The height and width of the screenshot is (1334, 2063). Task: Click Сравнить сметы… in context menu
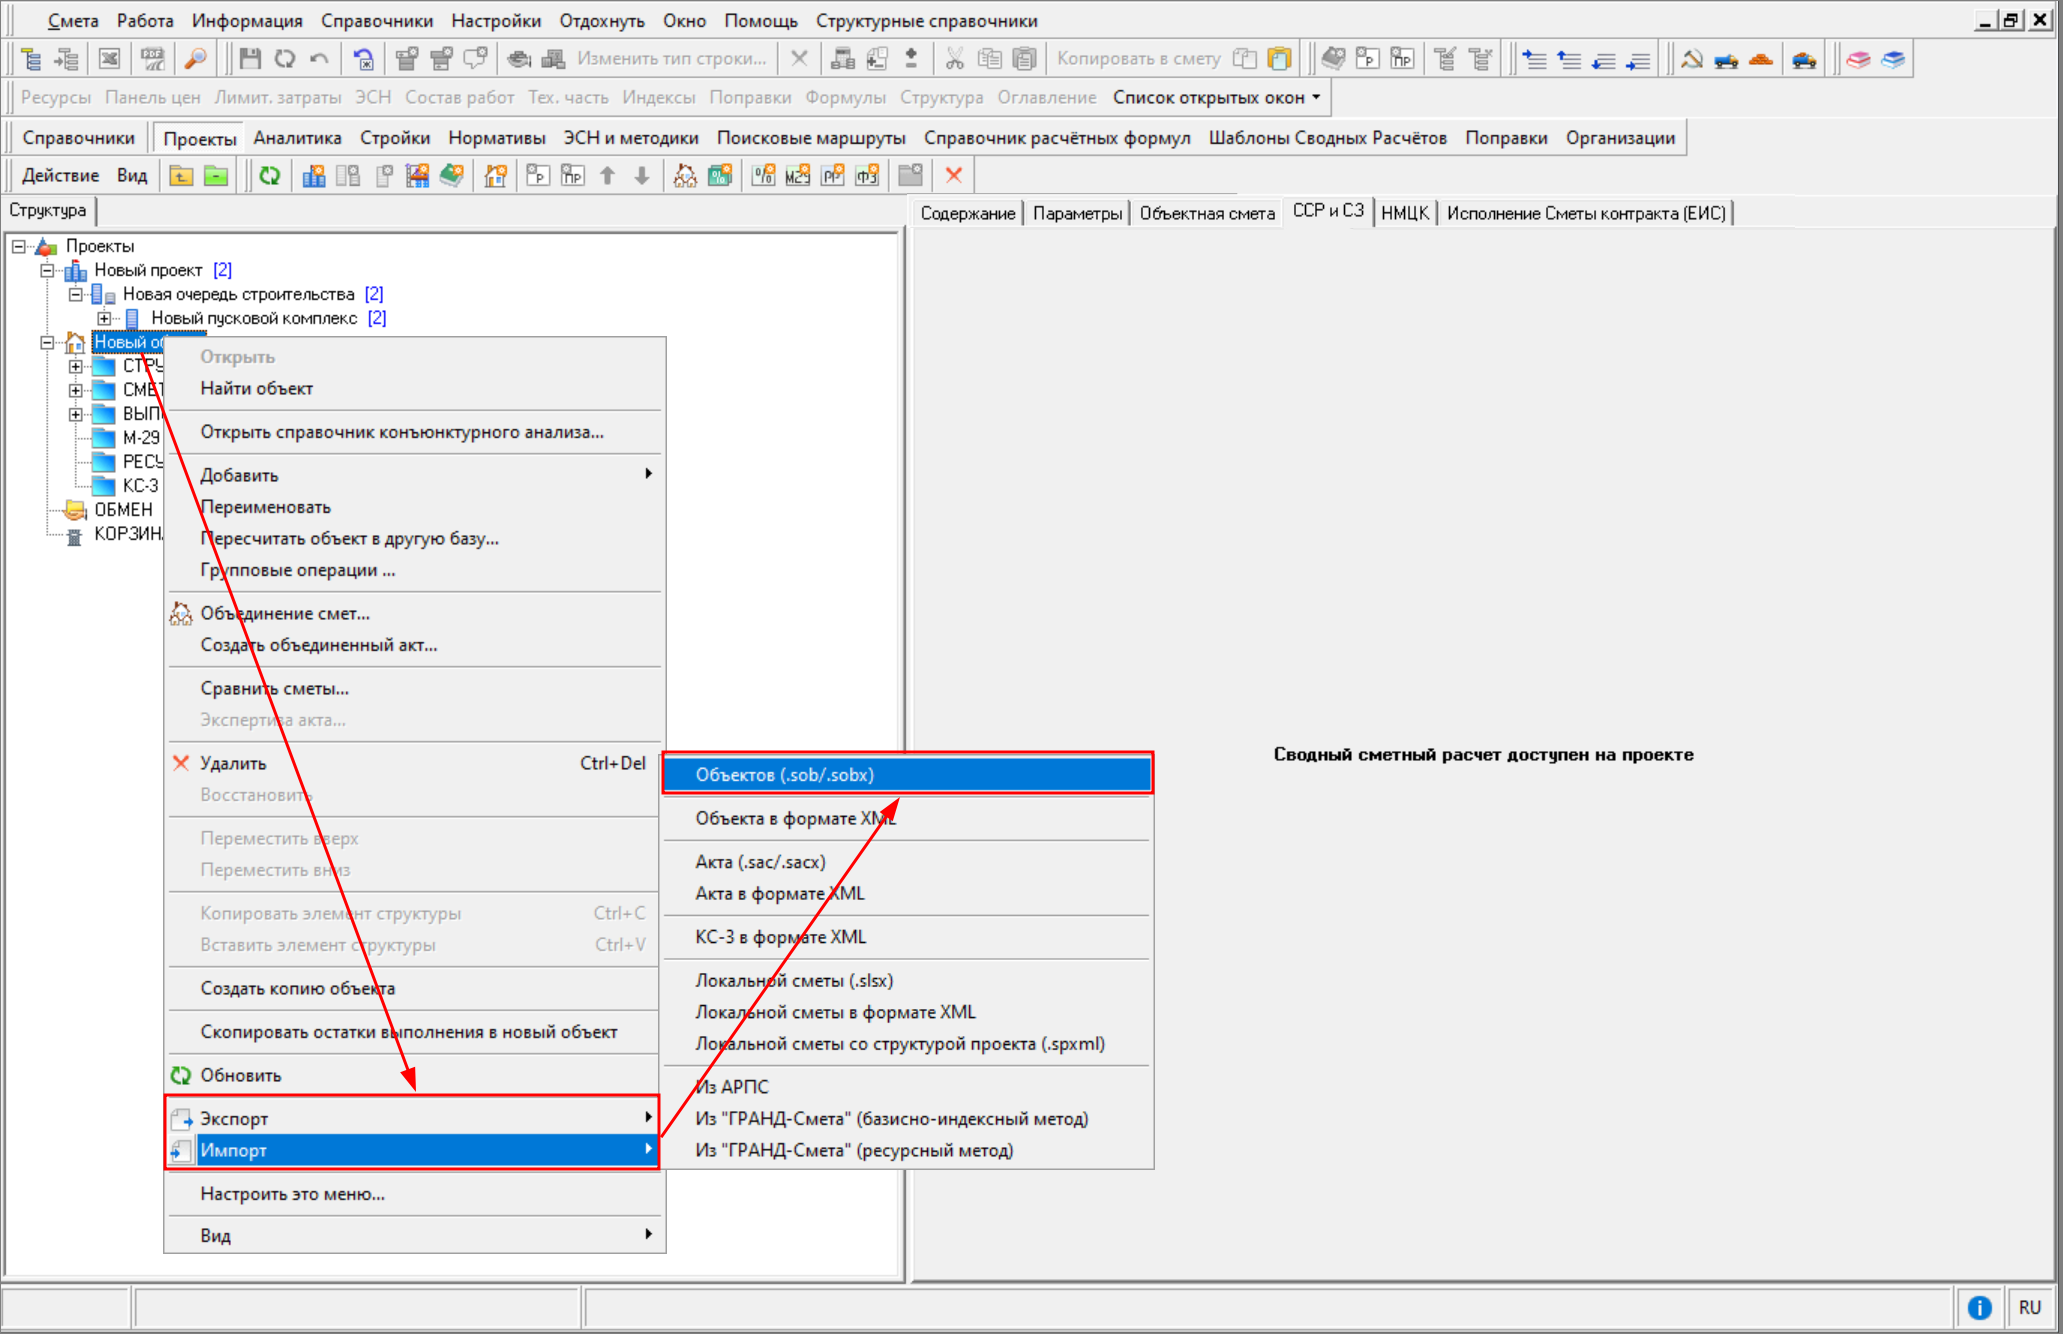[x=413, y=688]
